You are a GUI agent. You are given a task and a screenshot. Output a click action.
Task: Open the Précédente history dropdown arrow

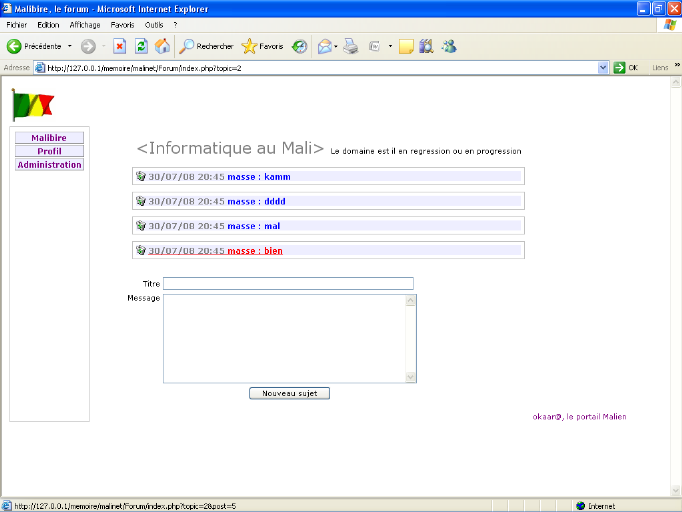[70, 46]
